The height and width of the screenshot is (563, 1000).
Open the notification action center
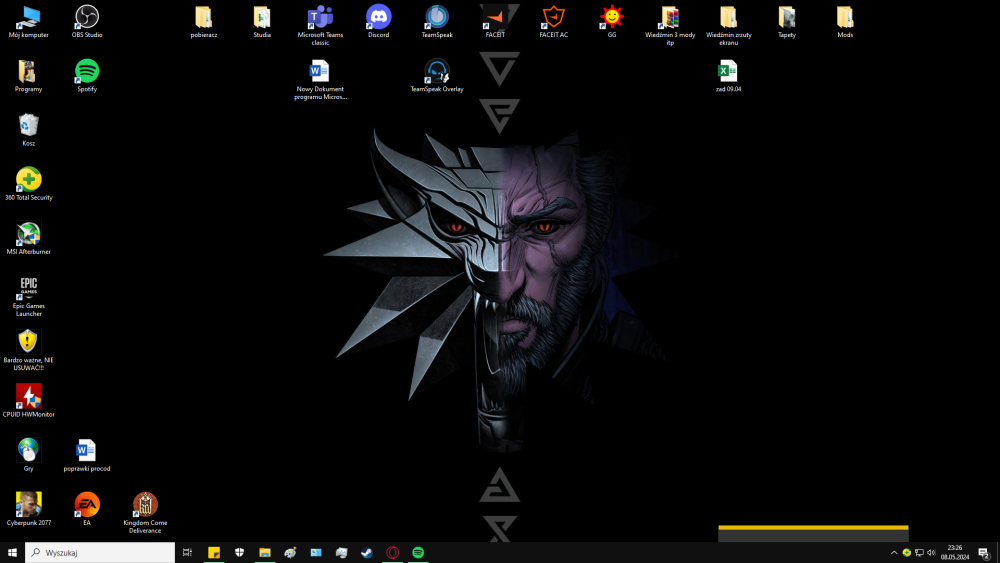click(983, 552)
